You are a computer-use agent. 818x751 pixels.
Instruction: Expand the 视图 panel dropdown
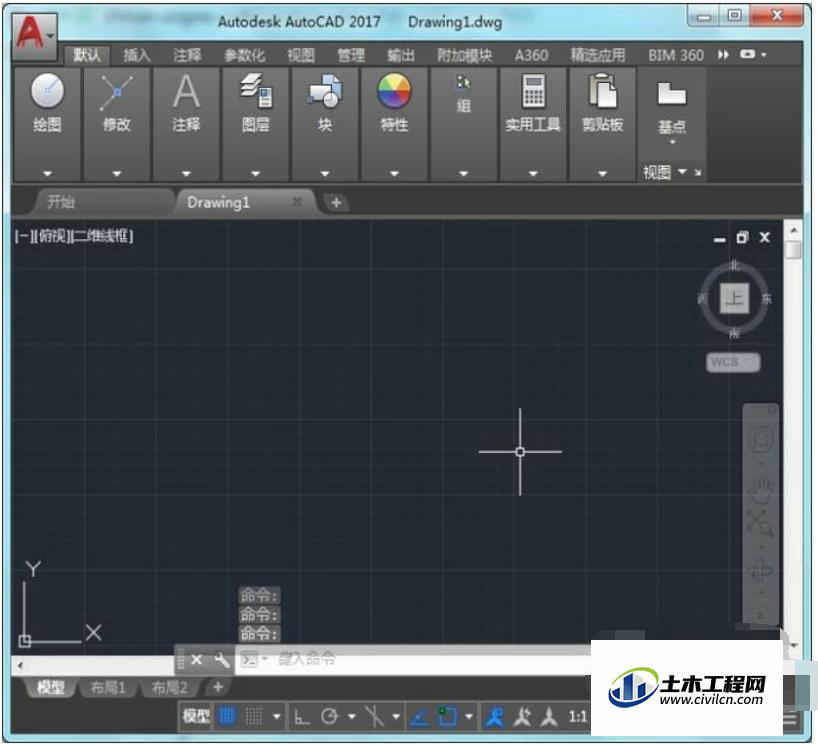(x=682, y=171)
